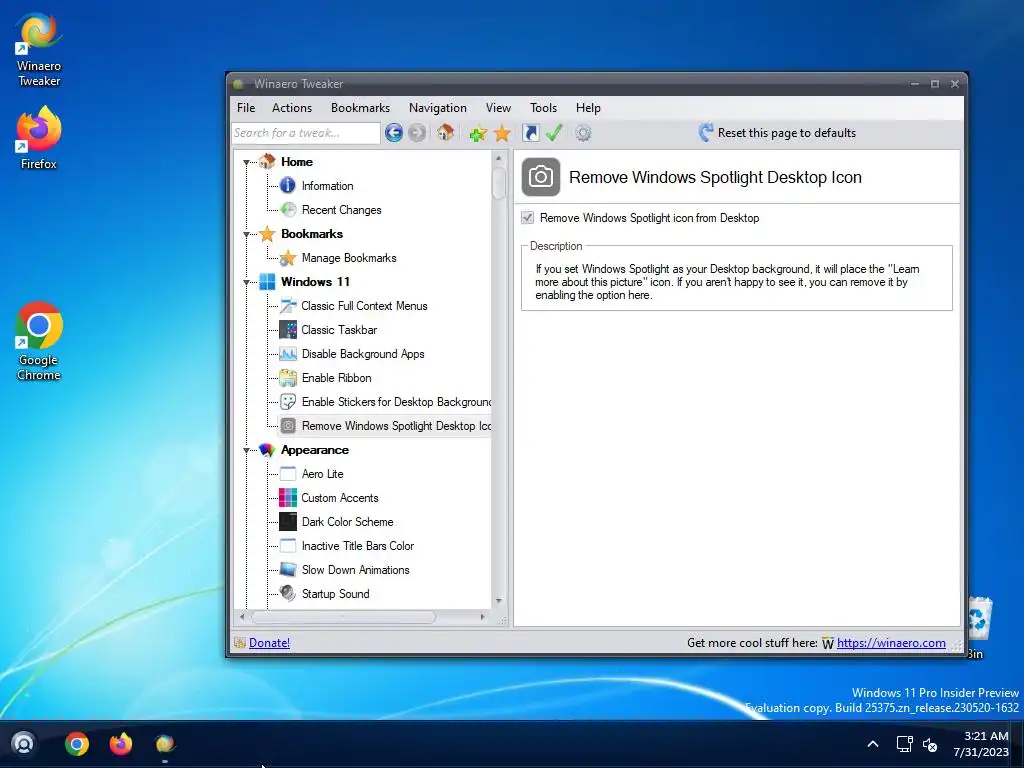Collapse the Home tree node
This screenshot has width=1024, height=768.
click(247, 162)
